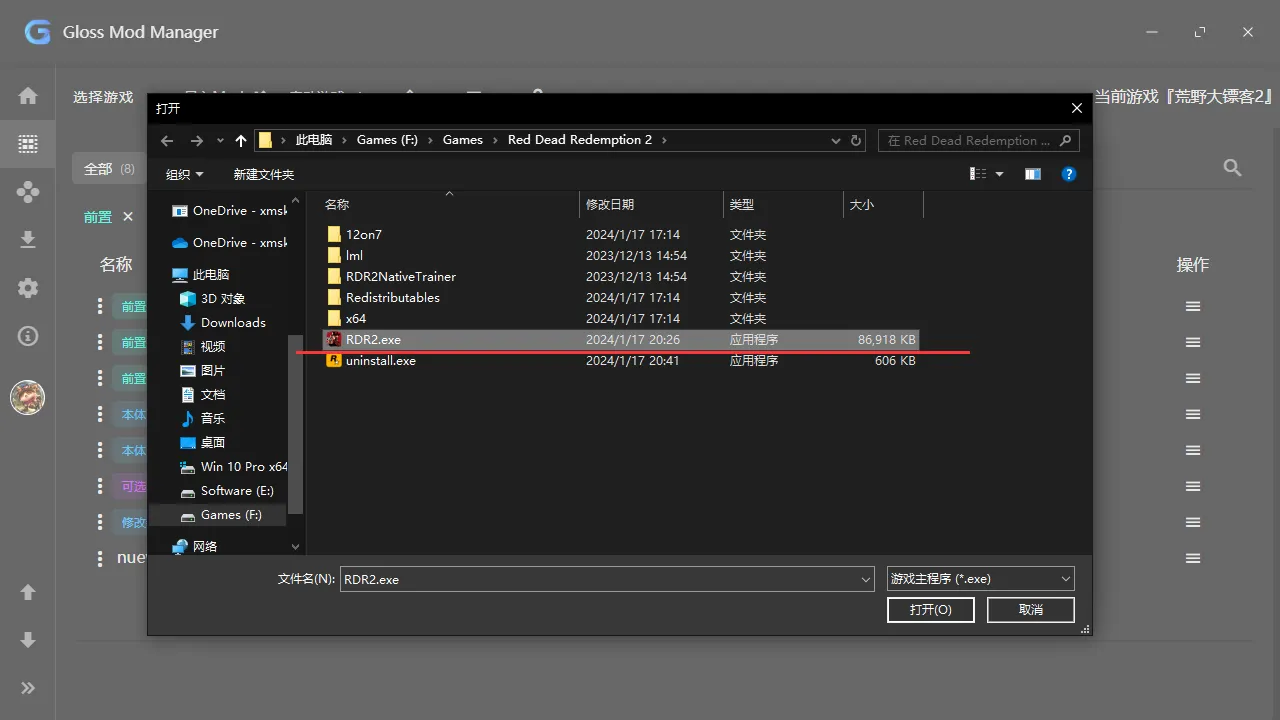Screen dimensions: 1280x720
Task: Open Gloss Mod Manager settings gear
Action: (x=28, y=288)
